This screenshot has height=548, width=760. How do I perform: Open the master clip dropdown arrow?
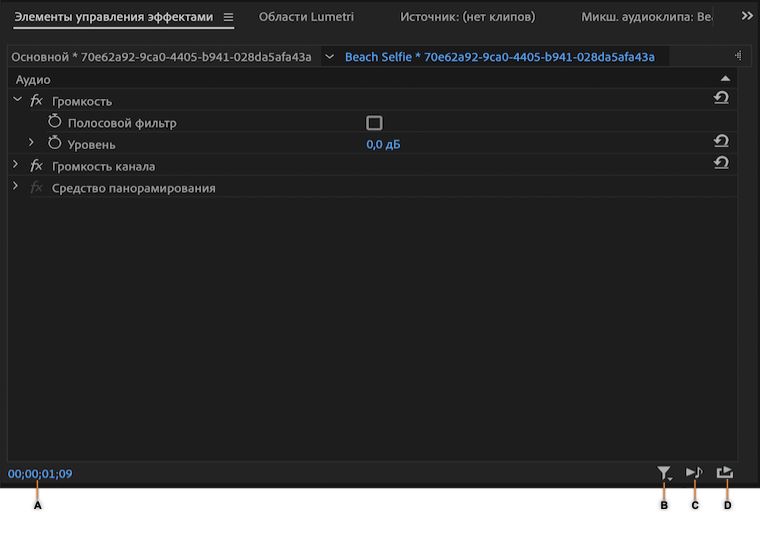coord(329,57)
